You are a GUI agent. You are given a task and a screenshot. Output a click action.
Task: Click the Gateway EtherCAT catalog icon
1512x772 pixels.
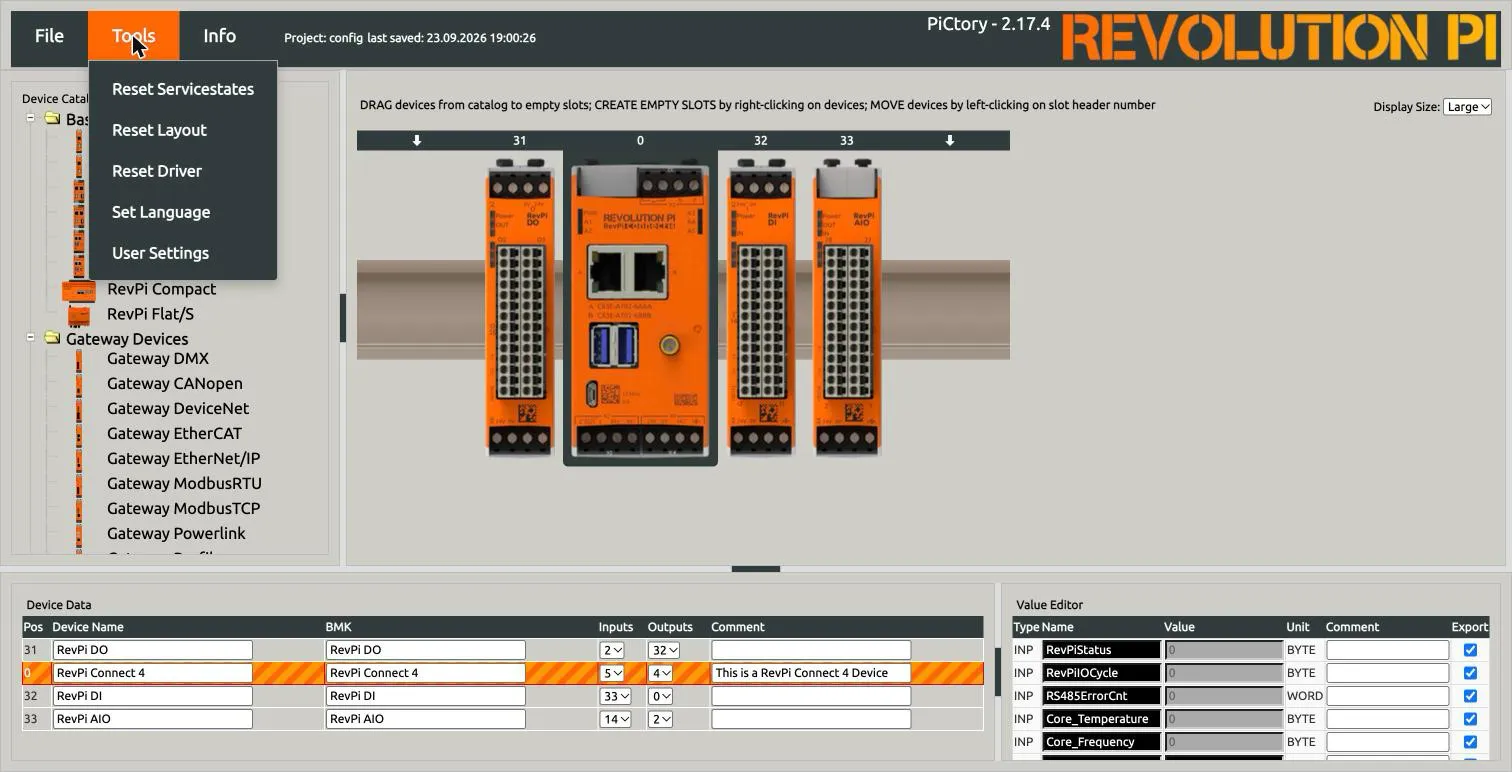click(79, 434)
